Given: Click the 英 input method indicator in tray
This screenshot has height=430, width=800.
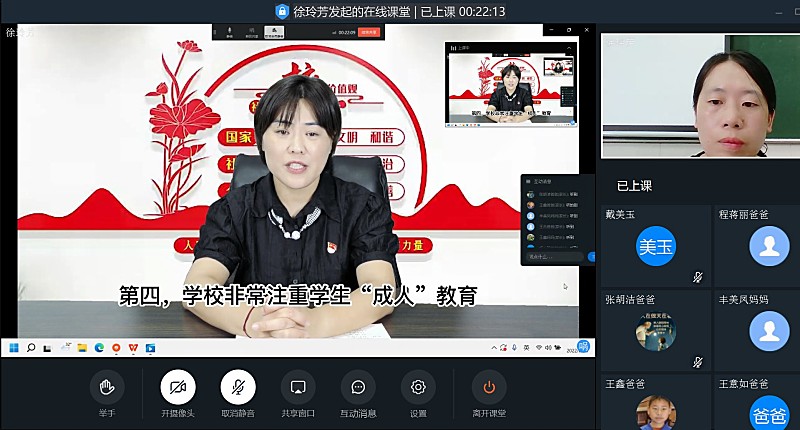Looking at the screenshot, I should coord(527,348).
